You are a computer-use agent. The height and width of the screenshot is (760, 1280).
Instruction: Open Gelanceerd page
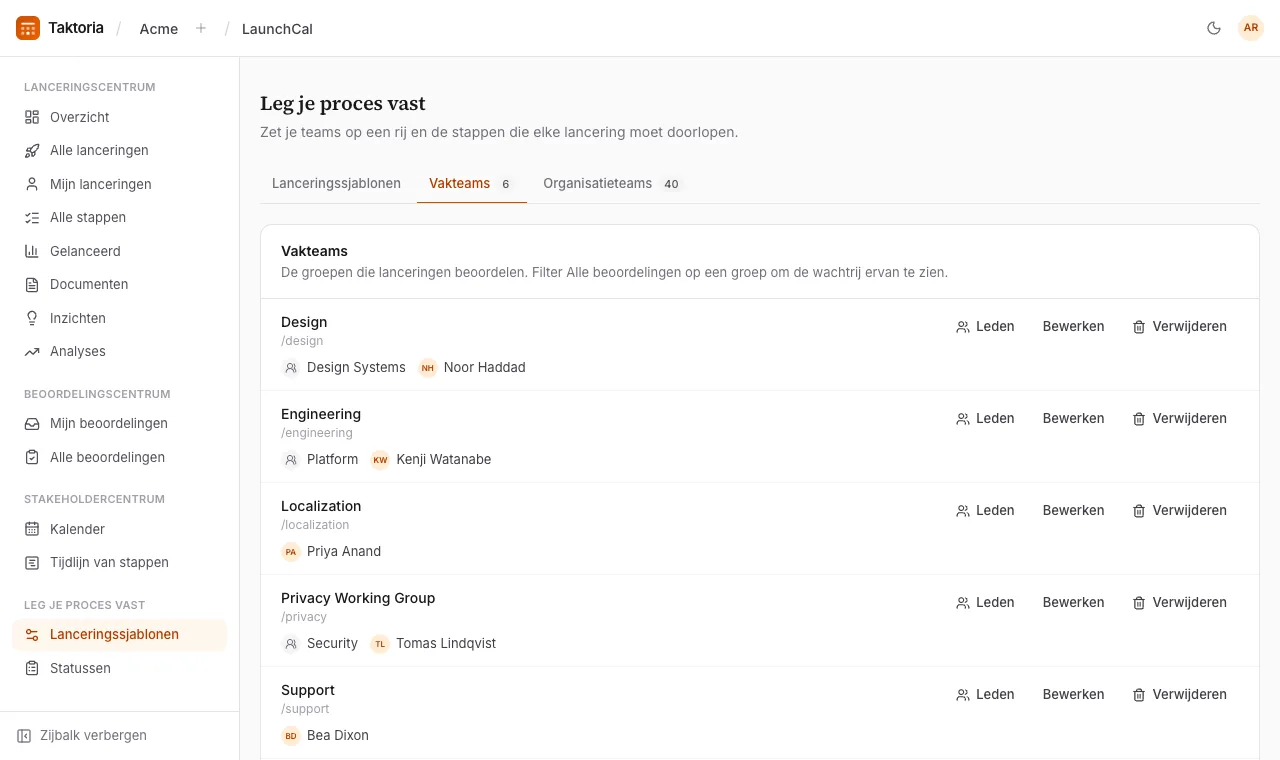tap(119, 251)
